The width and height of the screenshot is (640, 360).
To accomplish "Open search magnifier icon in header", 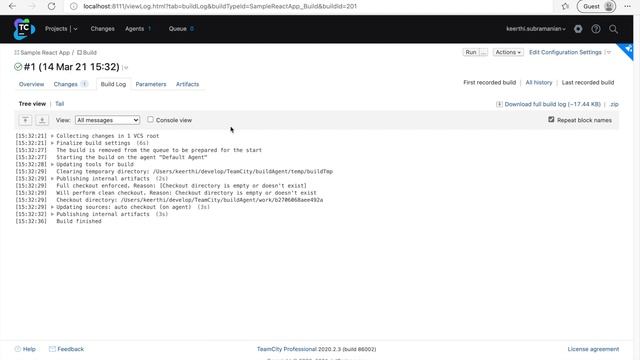I will [613, 29].
